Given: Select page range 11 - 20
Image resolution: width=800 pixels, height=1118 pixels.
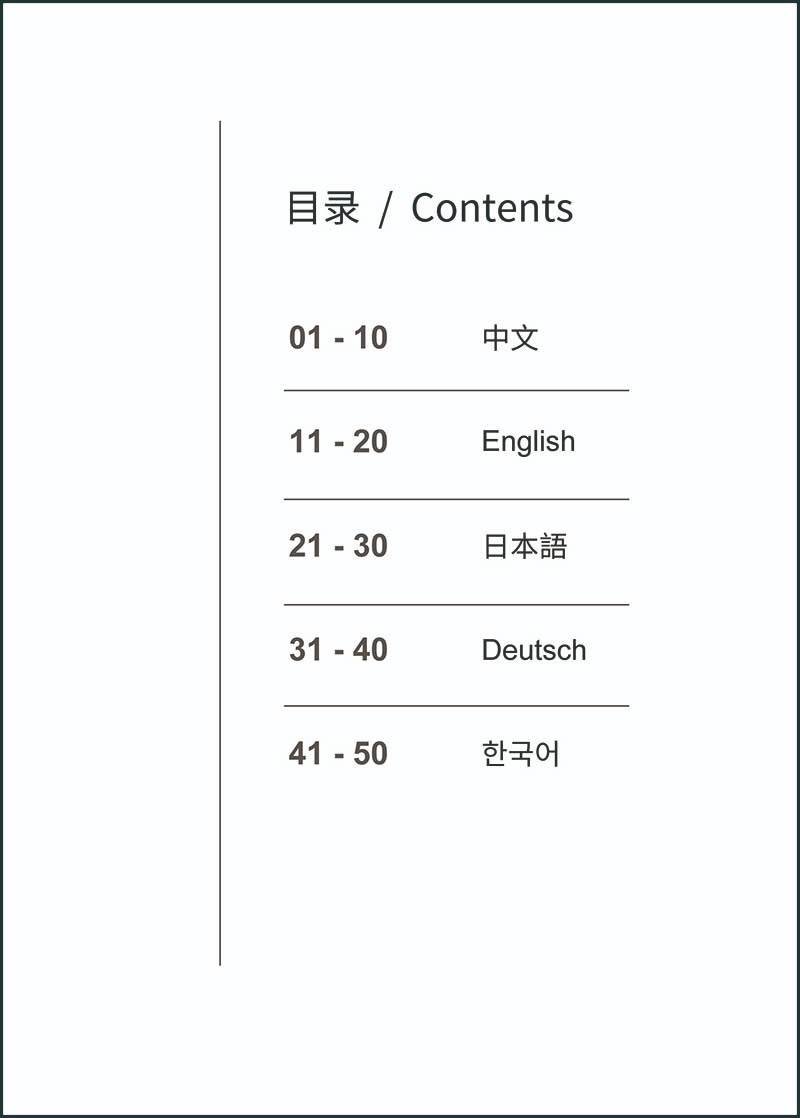Looking at the screenshot, I should (x=338, y=442).
